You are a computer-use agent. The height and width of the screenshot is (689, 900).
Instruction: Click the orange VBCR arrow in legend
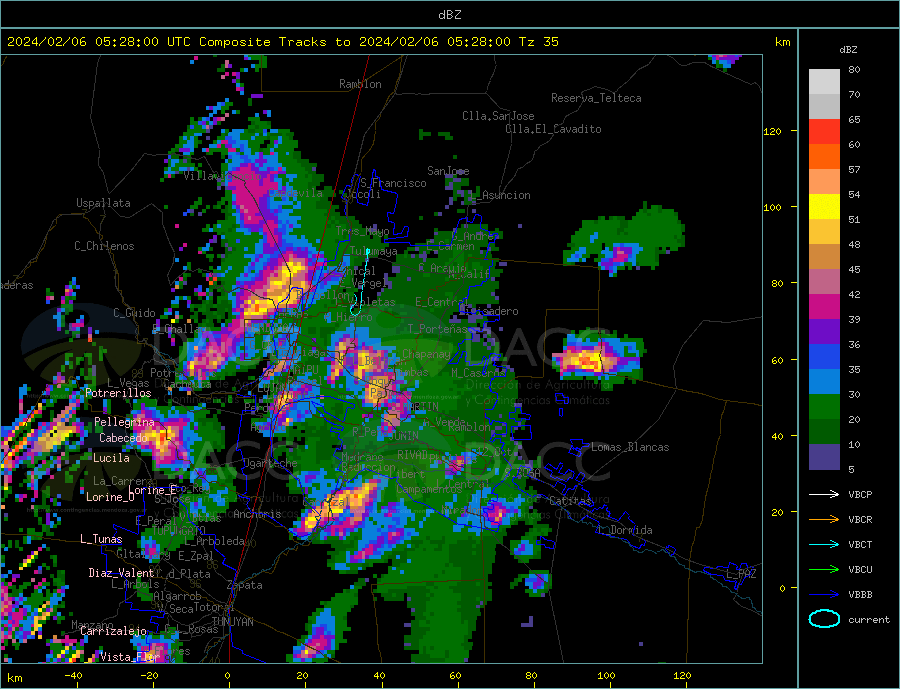coord(824,520)
